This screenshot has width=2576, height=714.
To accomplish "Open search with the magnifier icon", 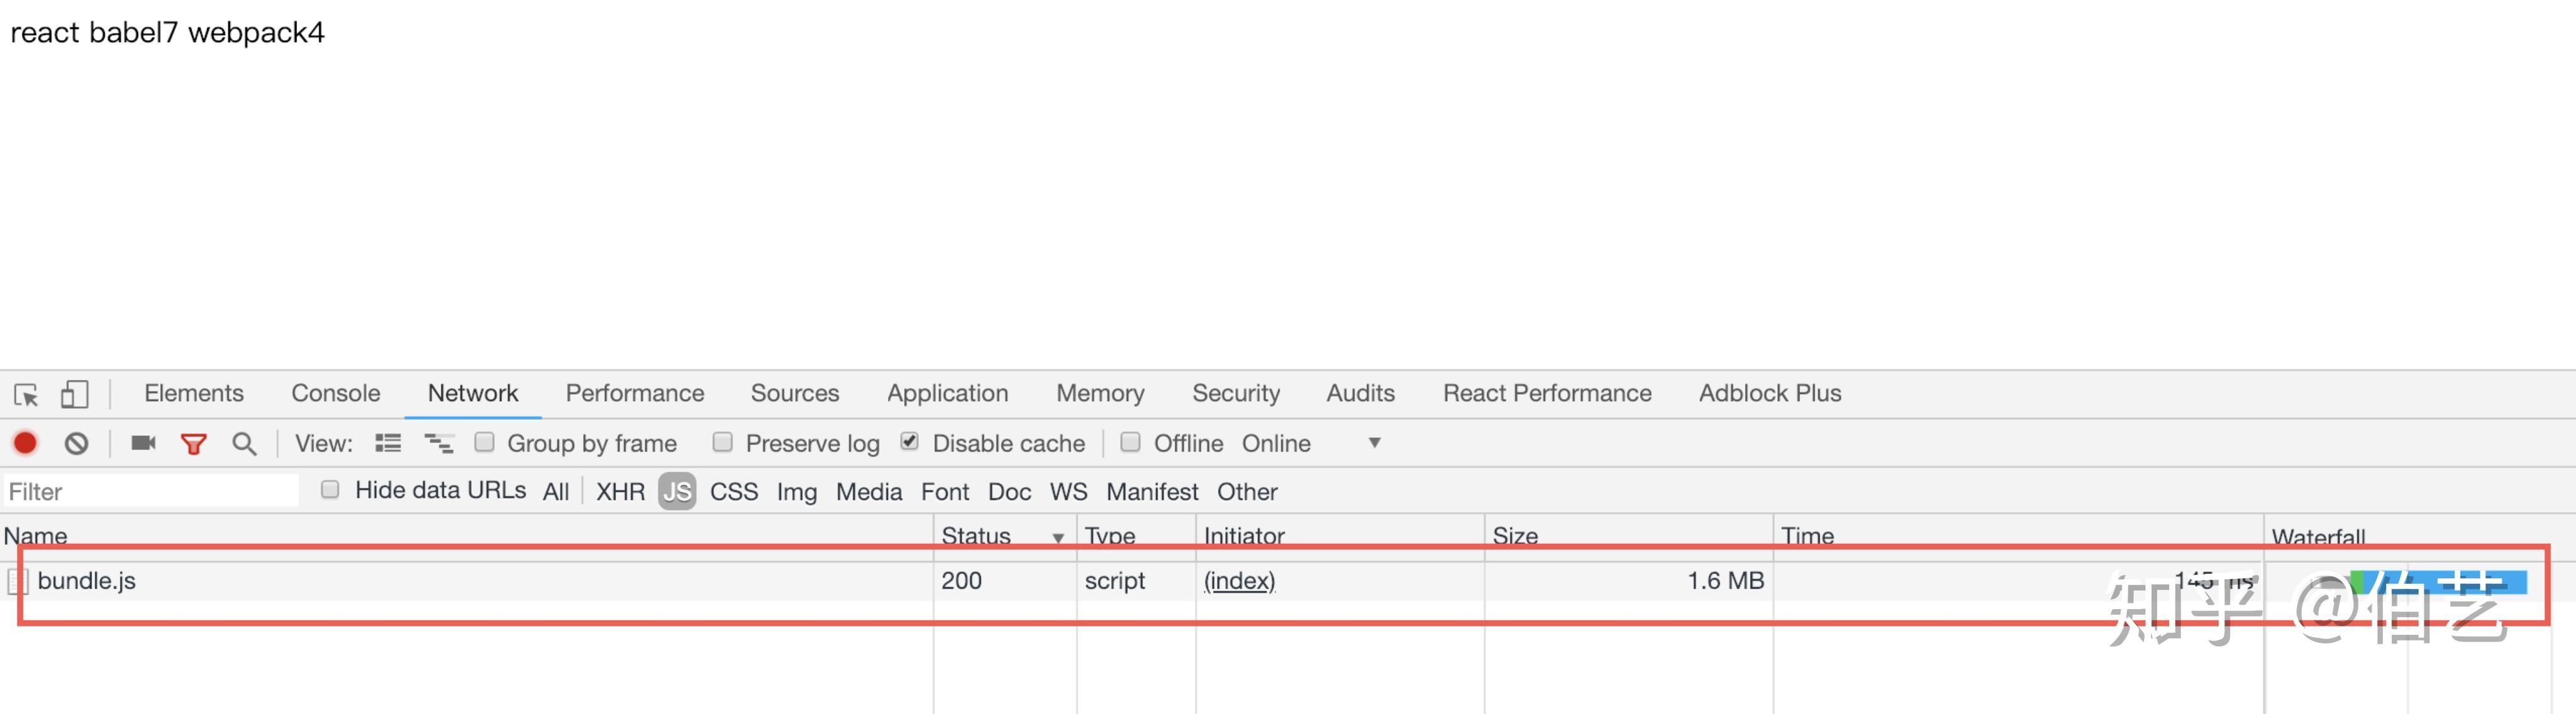I will coord(244,443).
